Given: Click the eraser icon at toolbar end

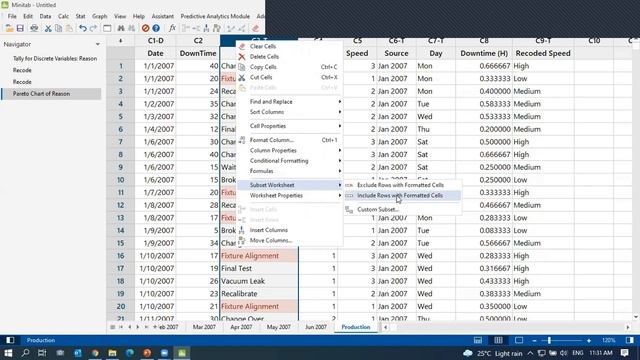Looking at the screenshot, I should tap(256, 28).
